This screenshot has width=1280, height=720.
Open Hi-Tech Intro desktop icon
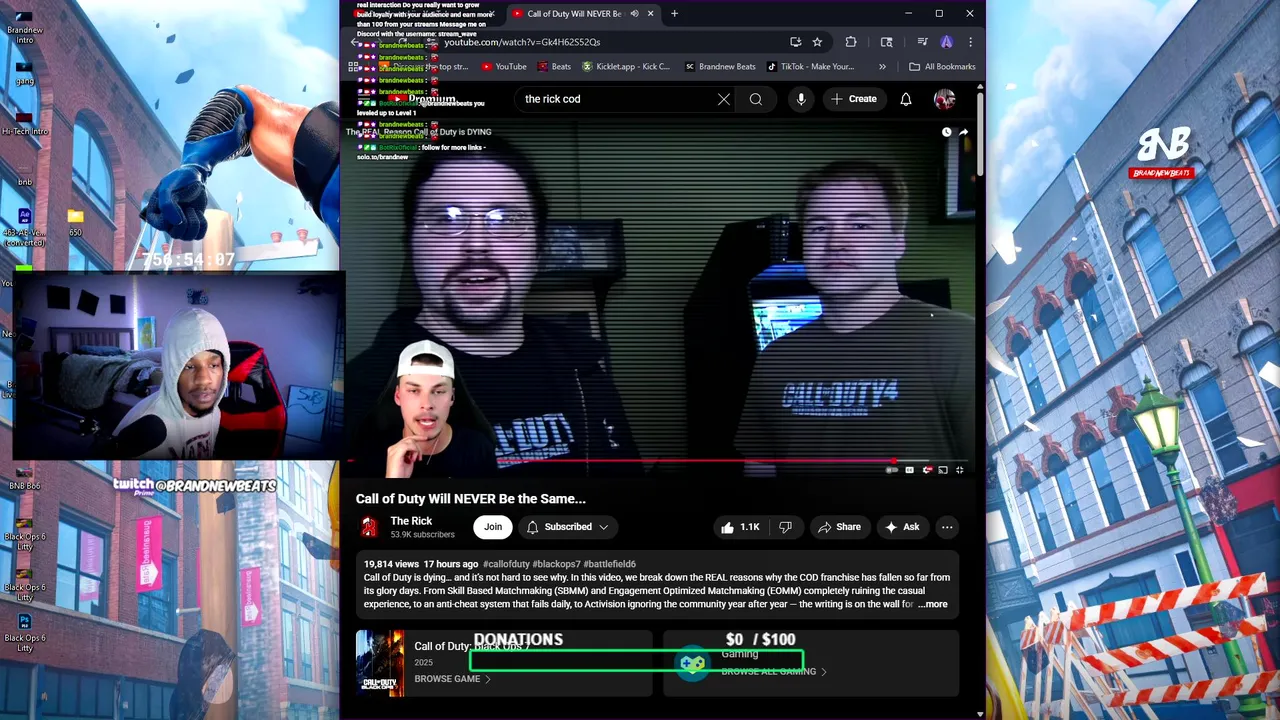point(25,123)
